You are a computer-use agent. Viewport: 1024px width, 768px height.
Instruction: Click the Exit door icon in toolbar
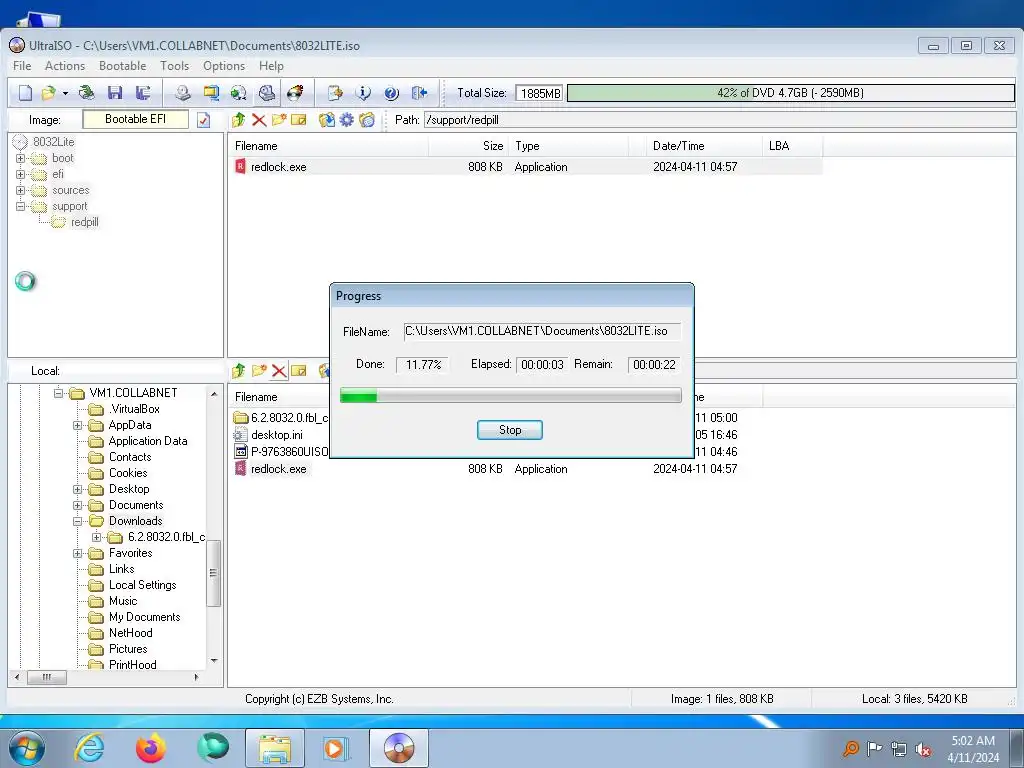point(419,93)
